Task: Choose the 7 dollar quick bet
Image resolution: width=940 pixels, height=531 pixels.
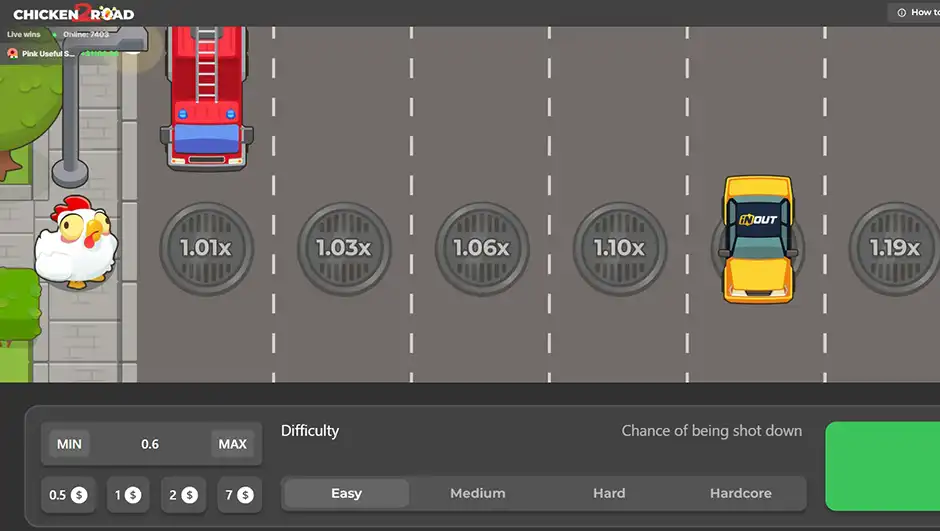Action: [x=239, y=495]
